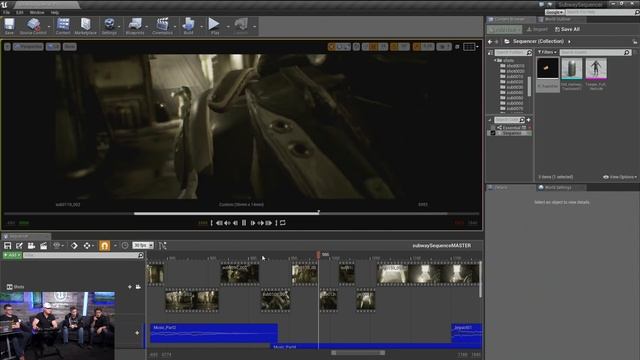640x360 pixels.
Task: Click the Render Movie clapper icon in Sequencer
Action: pos(43,245)
